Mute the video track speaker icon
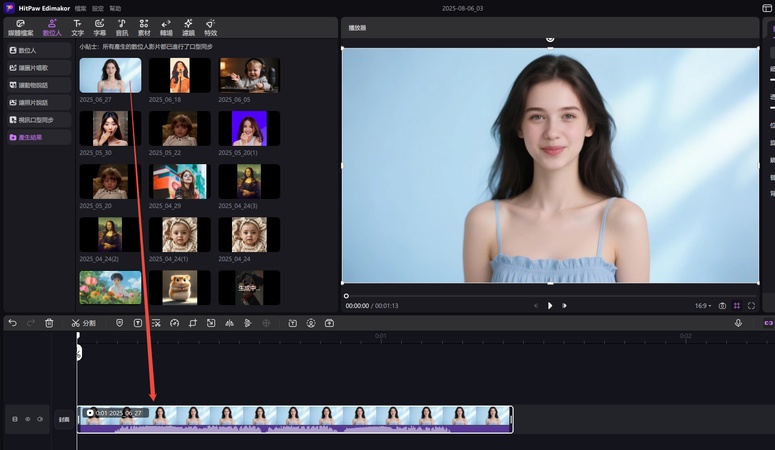 [40, 419]
